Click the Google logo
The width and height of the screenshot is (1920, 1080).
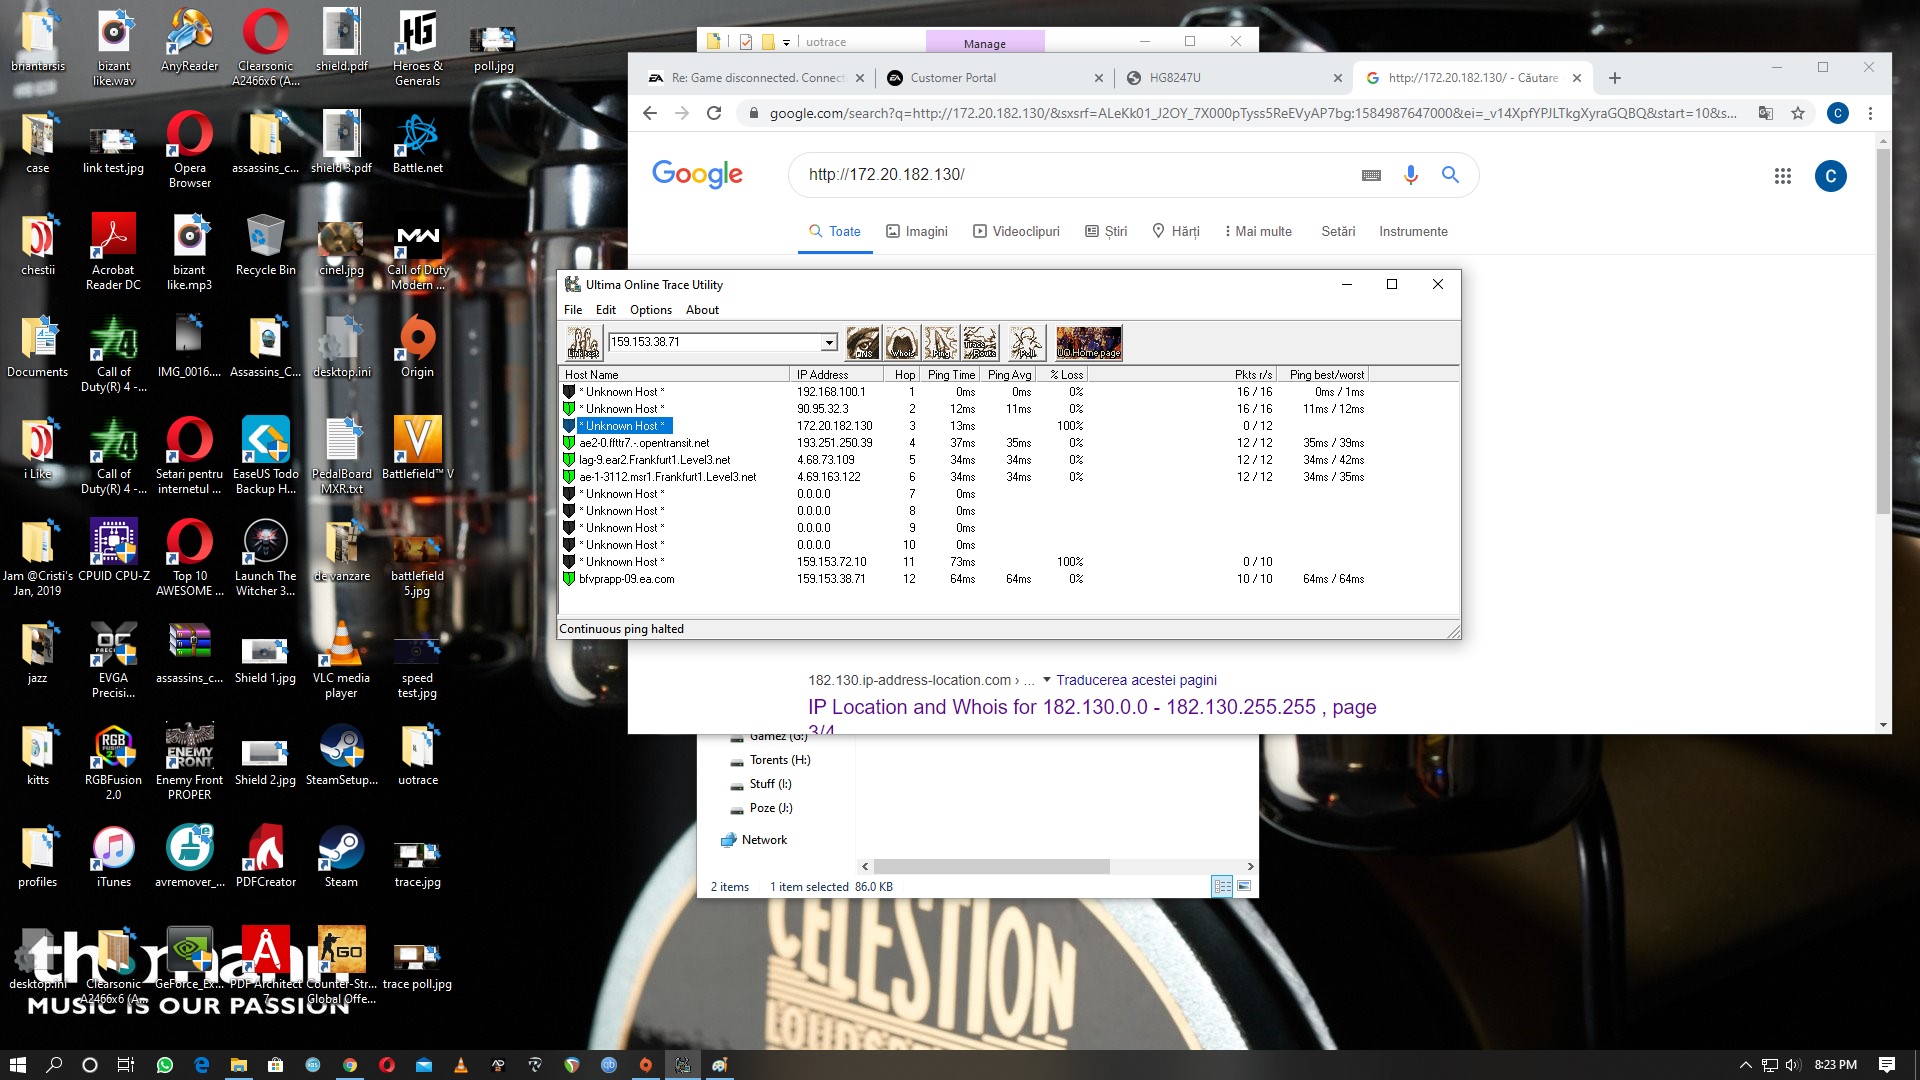[697, 174]
